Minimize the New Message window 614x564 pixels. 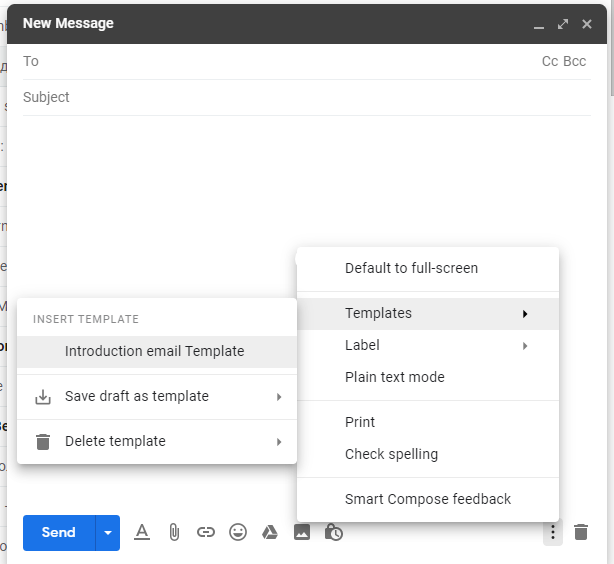coord(539,27)
